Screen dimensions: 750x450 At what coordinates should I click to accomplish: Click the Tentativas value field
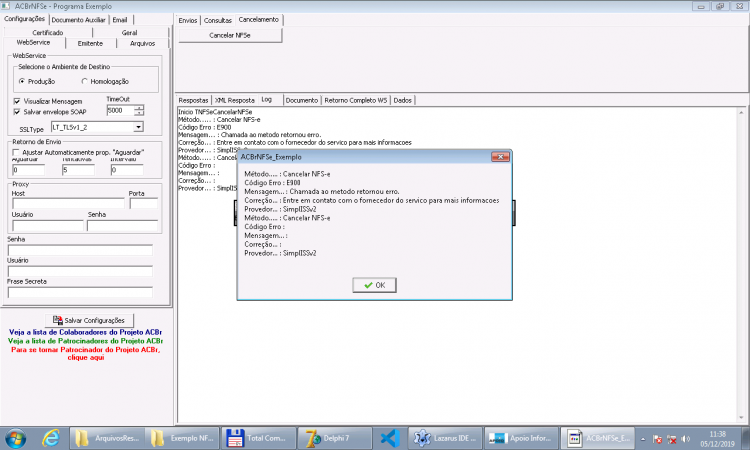pyautogui.click(x=78, y=170)
